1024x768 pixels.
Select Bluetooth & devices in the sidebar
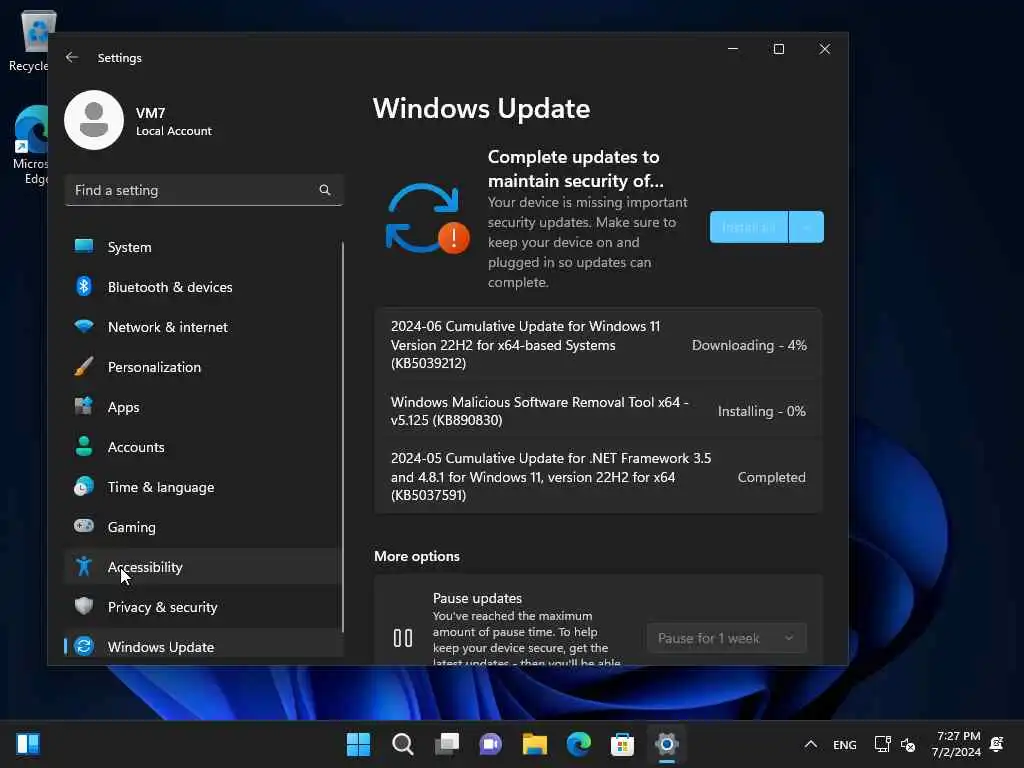(x=204, y=287)
